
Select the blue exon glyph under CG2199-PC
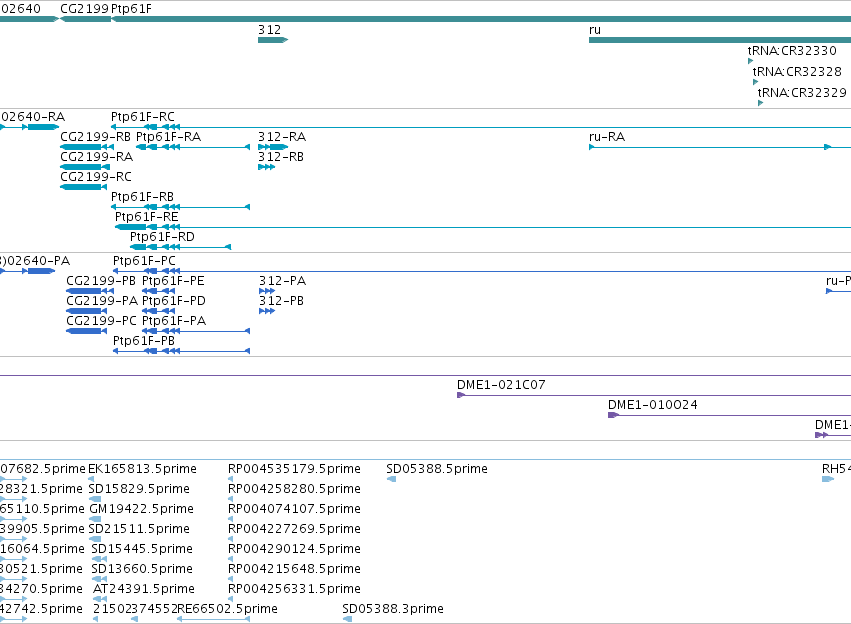click(x=86, y=331)
